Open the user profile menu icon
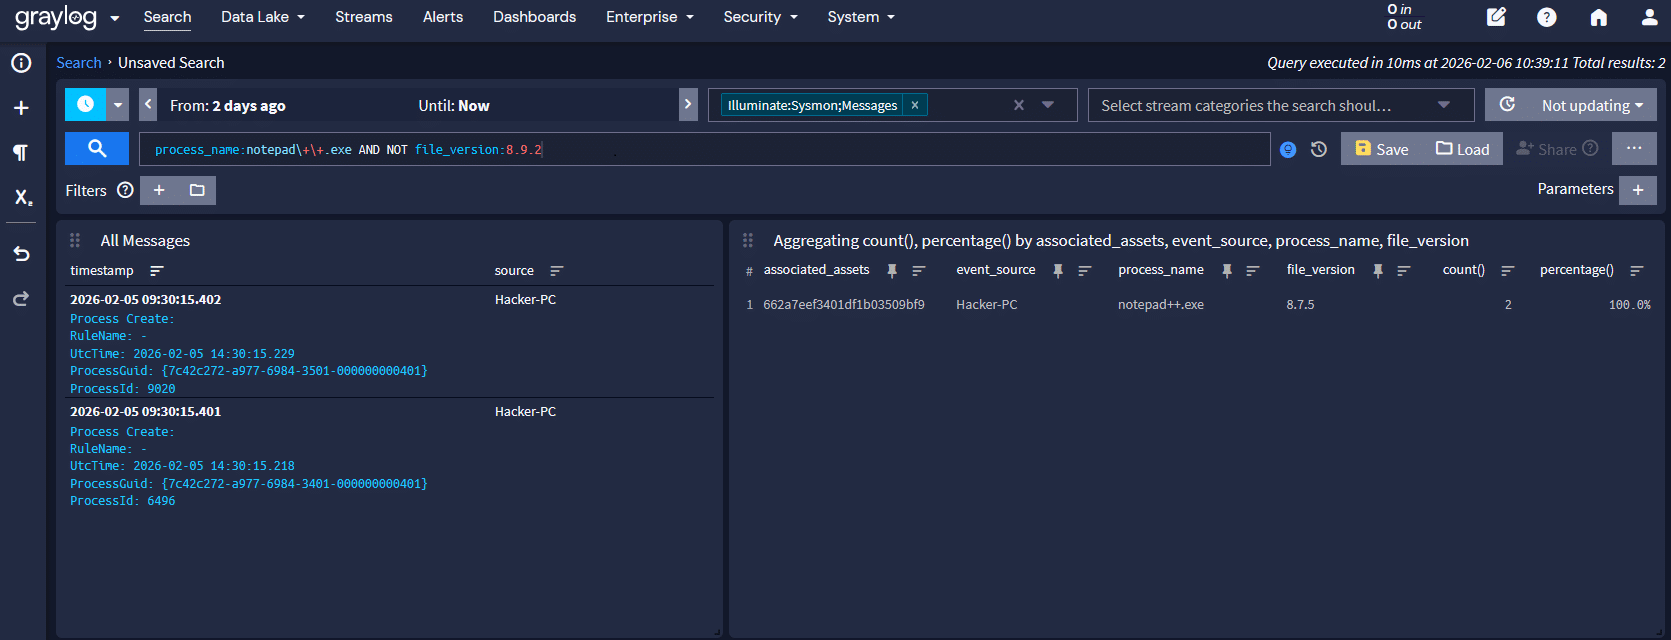 pyautogui.click(x=1649, y=17)
